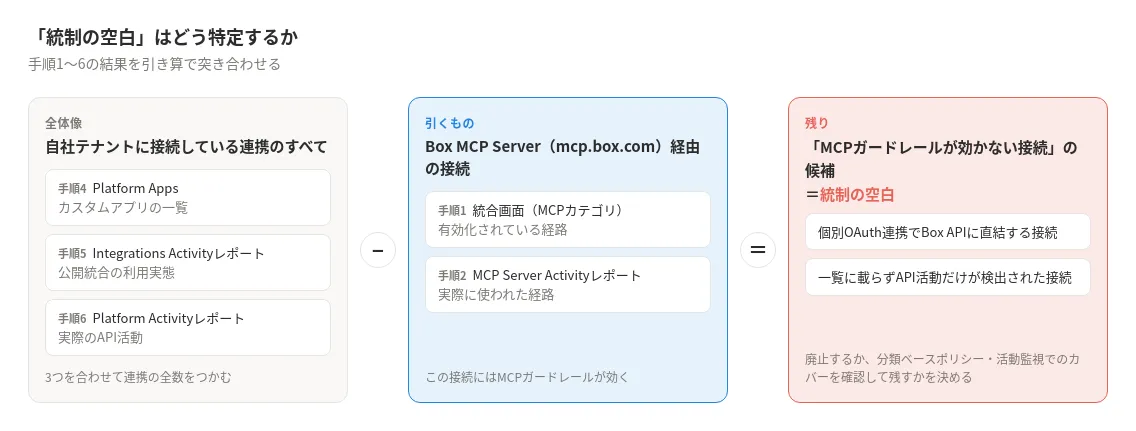
Task: Open the 手順5 Integrations Activityレポート card
Action: (x=188, y=263)
